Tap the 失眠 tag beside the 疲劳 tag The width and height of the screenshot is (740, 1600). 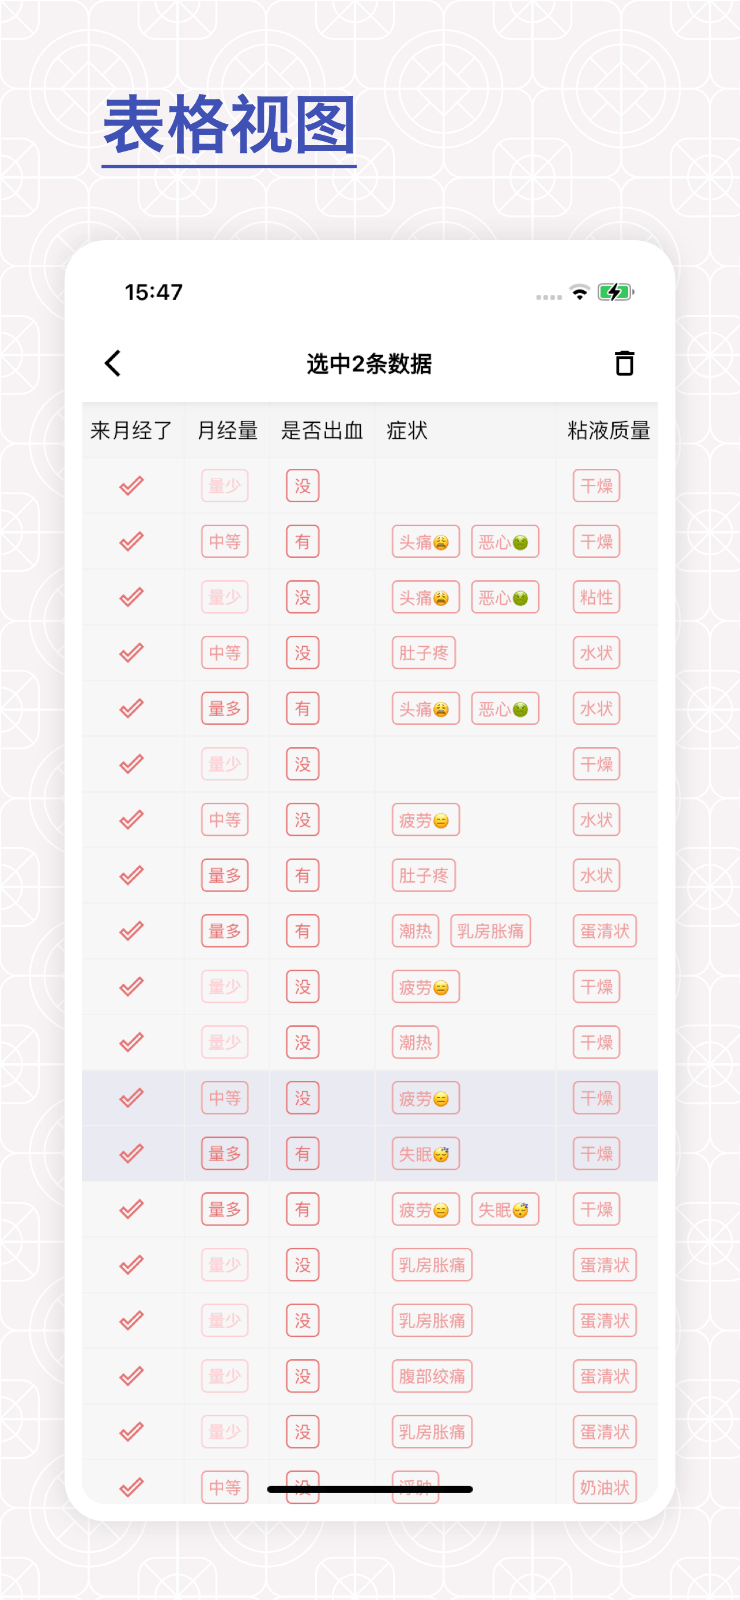(504, 1210)
